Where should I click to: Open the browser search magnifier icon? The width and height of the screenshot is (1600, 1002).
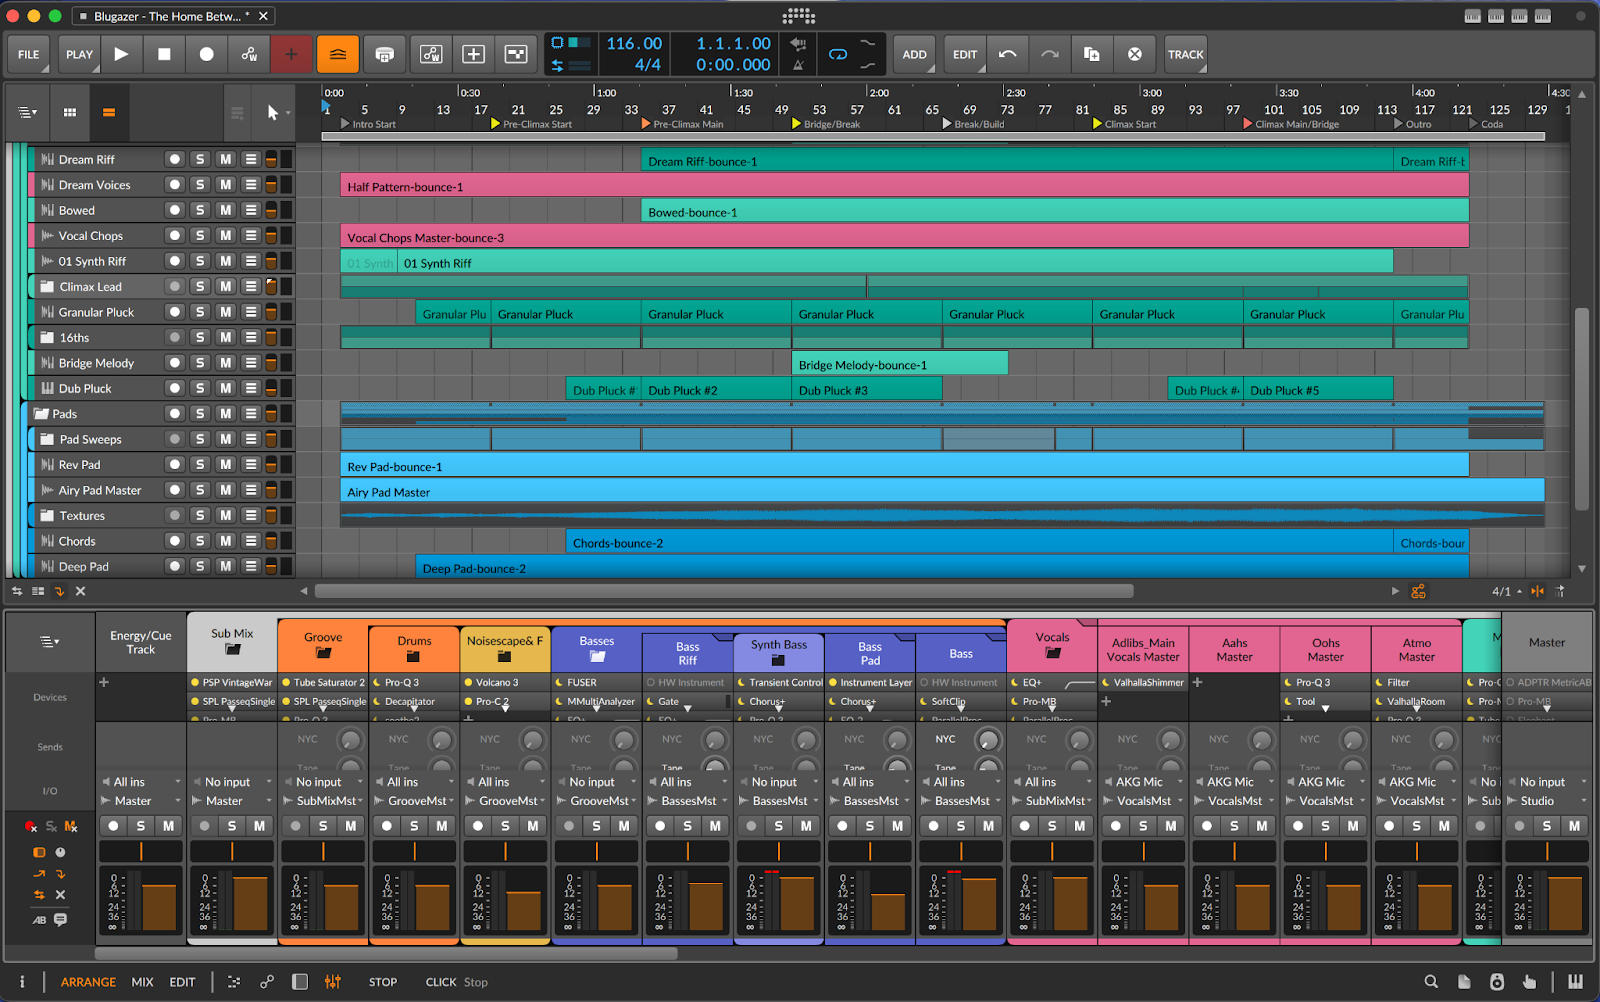tap(1431, 982)
